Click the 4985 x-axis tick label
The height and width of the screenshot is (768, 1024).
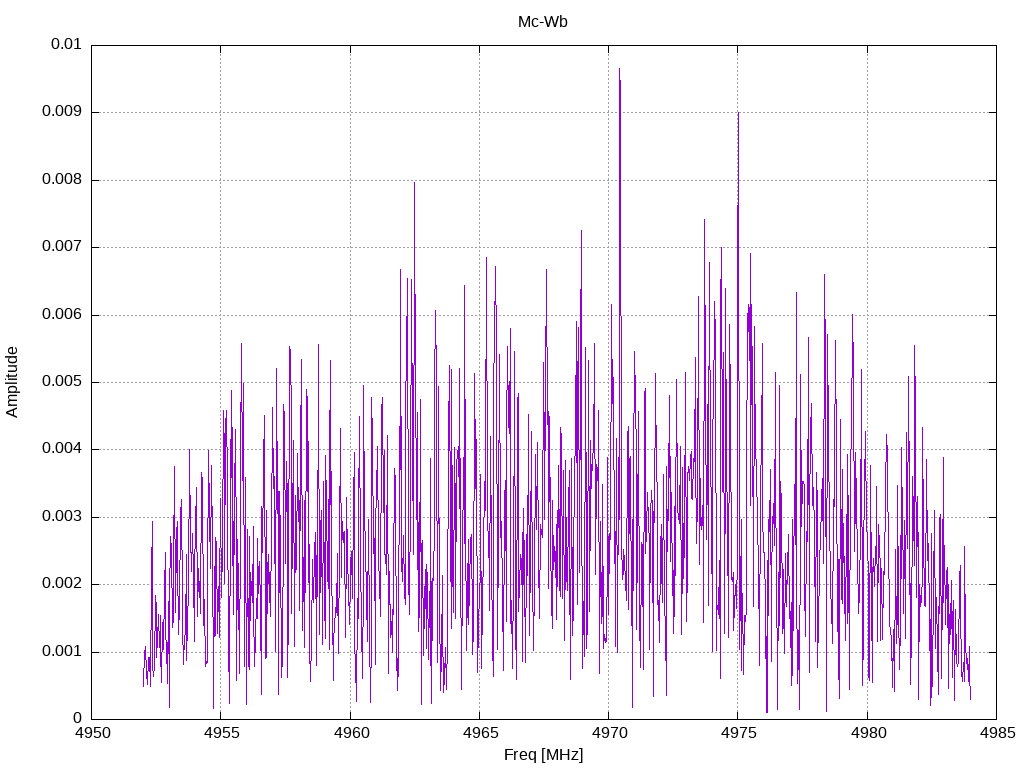[997, 733]
